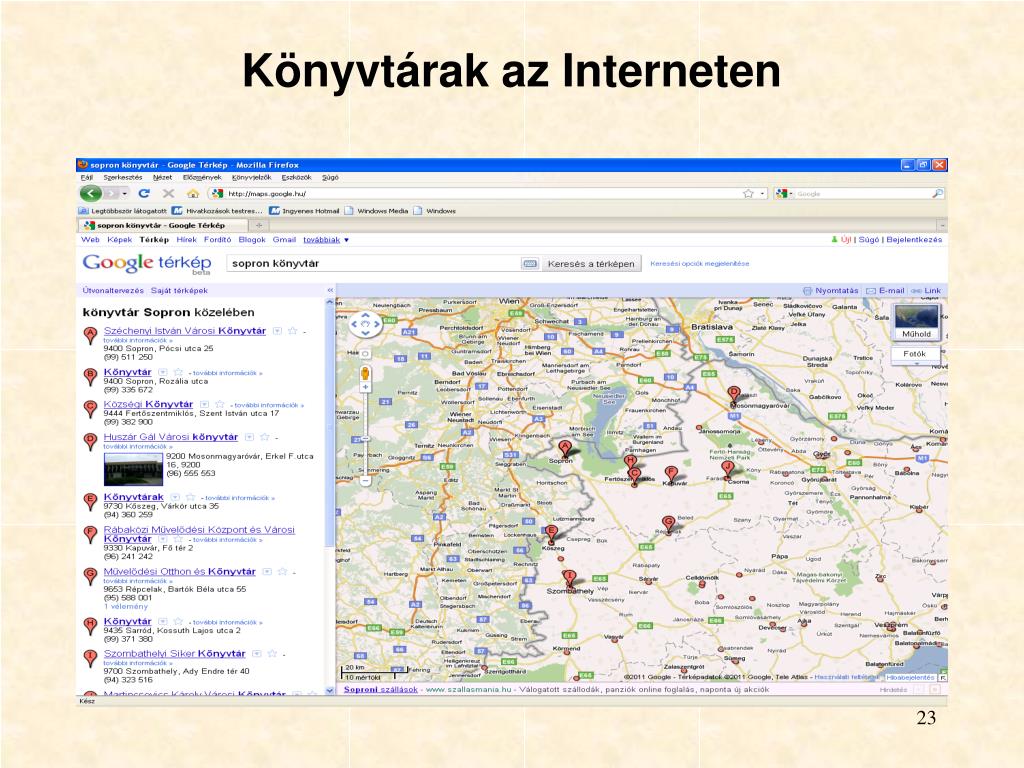Open the Ingyenes Hotmail bookmark
This screenshot has height=768, width=1024.
[x=305, y=211]
